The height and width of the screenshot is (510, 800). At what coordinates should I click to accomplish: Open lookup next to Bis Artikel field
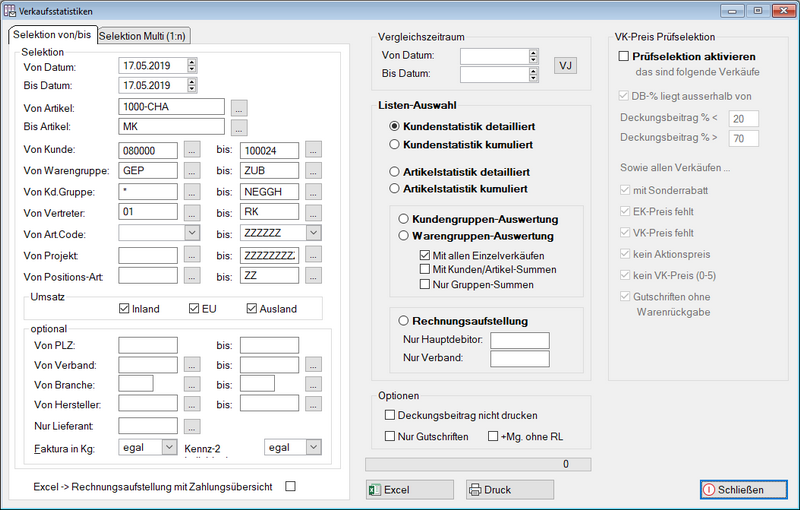coord(239,128)
